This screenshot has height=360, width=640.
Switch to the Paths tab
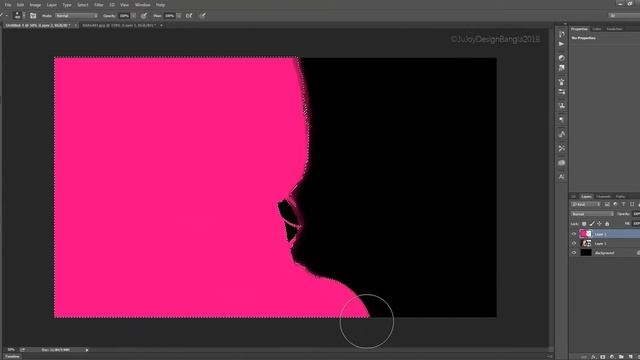(x=620, y=196)
